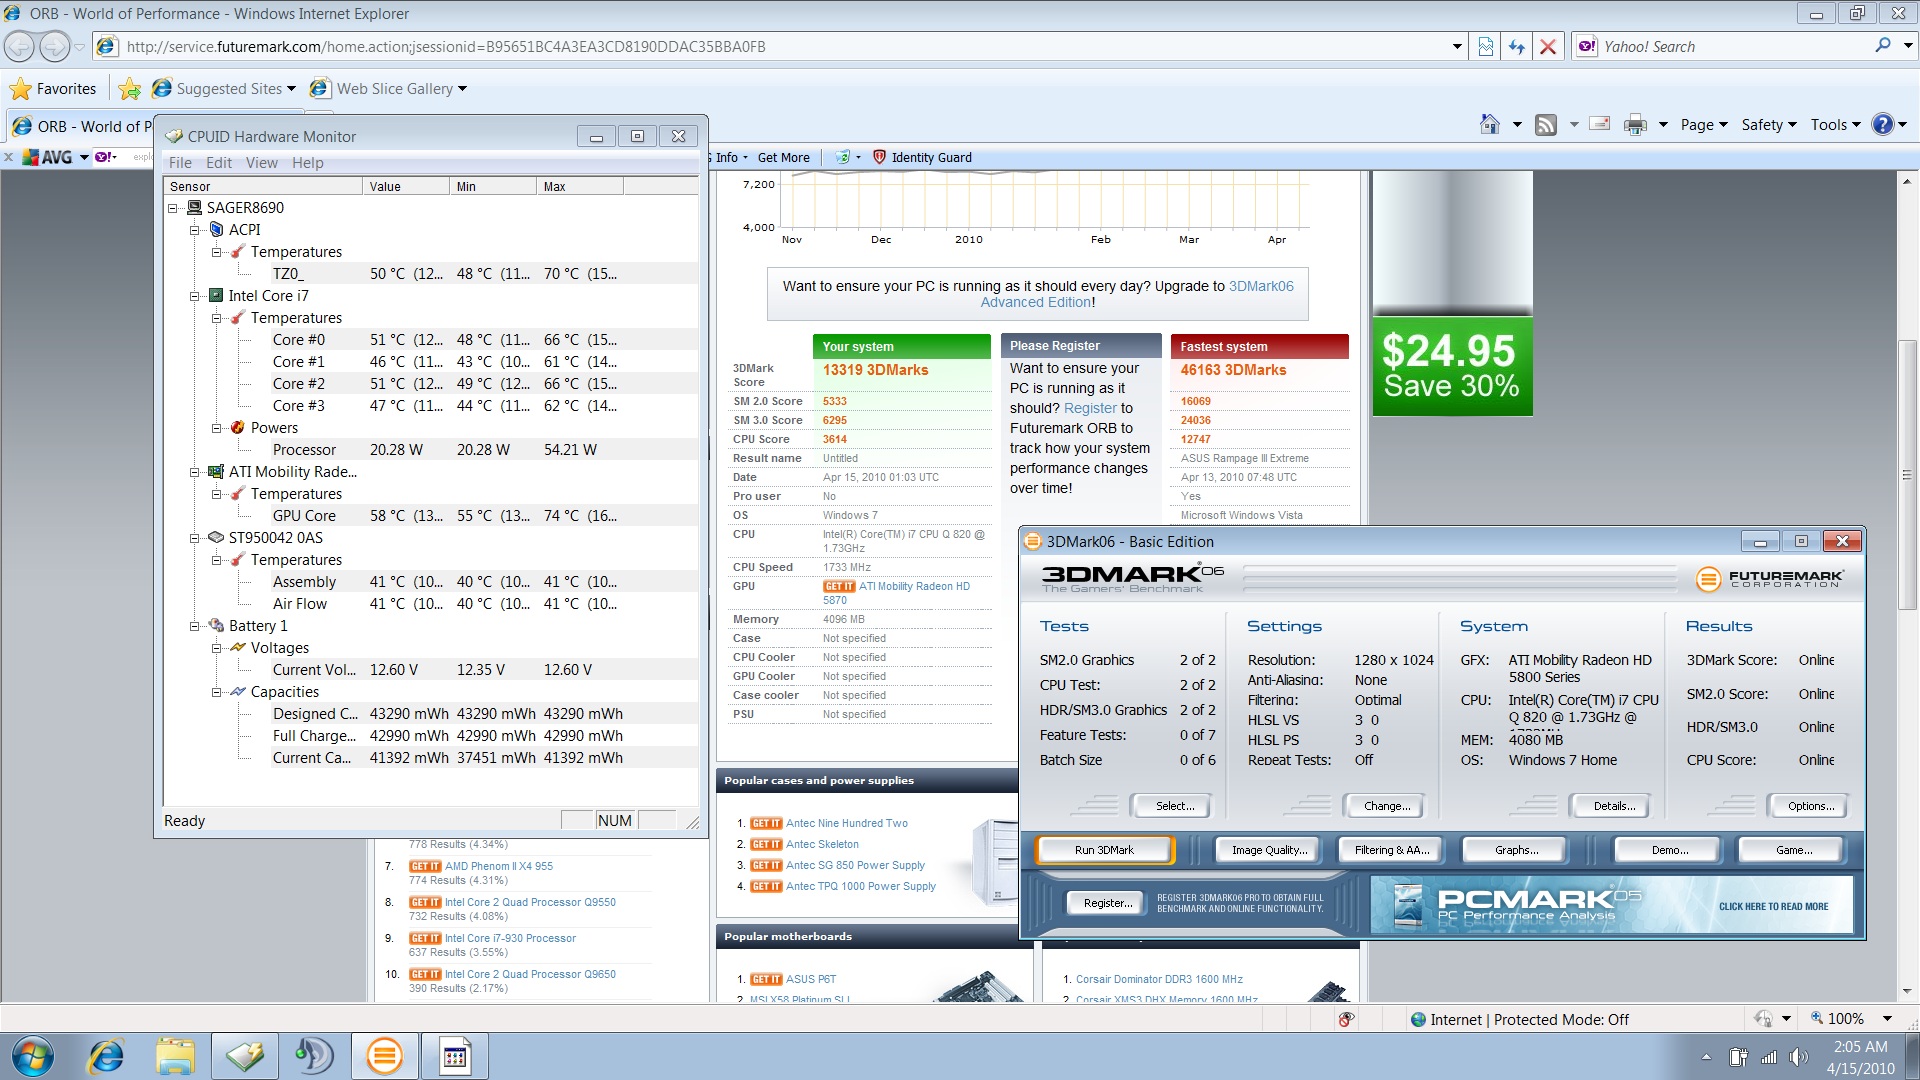Click the Print icon in IE toolbar
The image size is (1920, 1080).
[x=1635, y=124]
